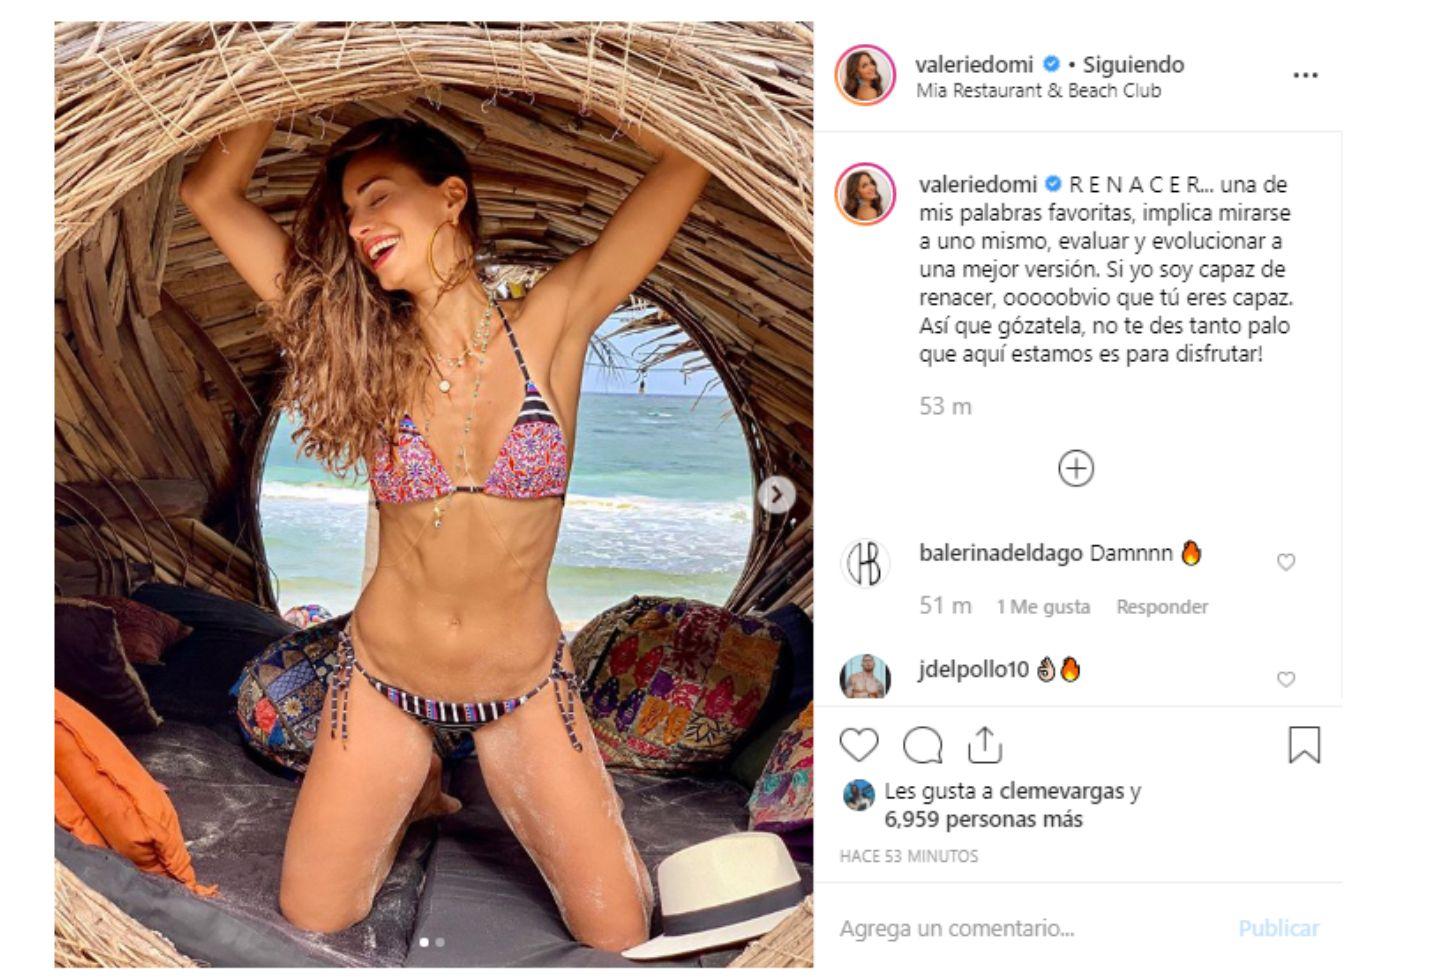The width and height of the screenshot is (1440, 980).
Task: Like balerinadeldago's comment
Action: pos(1286,562)
